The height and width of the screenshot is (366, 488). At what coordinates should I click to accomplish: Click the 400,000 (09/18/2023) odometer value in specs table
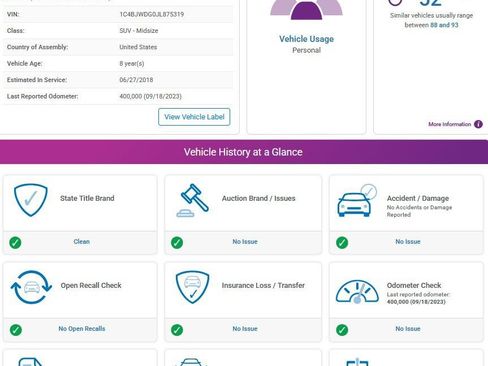point(150,96)
